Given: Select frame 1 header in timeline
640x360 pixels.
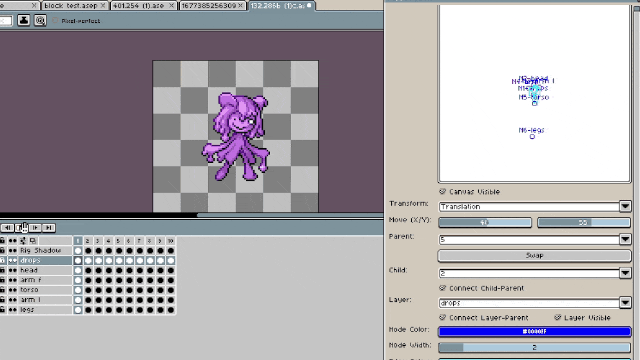Looking at the screenshot, I should pyautogui.click(x=78, y=241).
